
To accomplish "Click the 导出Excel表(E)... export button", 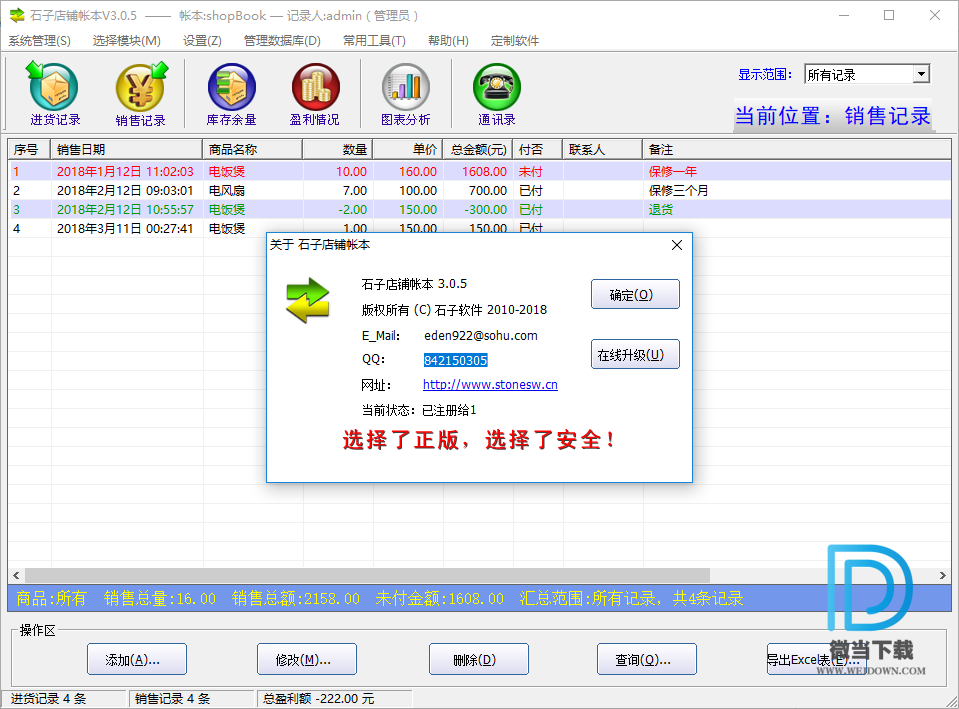I will click(816, 659).
